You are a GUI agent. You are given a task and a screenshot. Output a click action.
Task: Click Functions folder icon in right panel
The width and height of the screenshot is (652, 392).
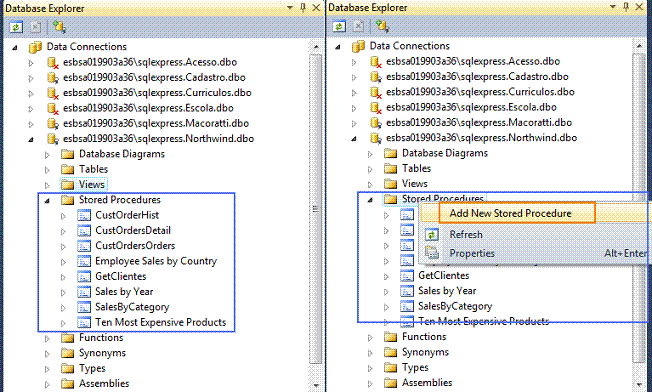pyautogui.click(x=390, y=337)
